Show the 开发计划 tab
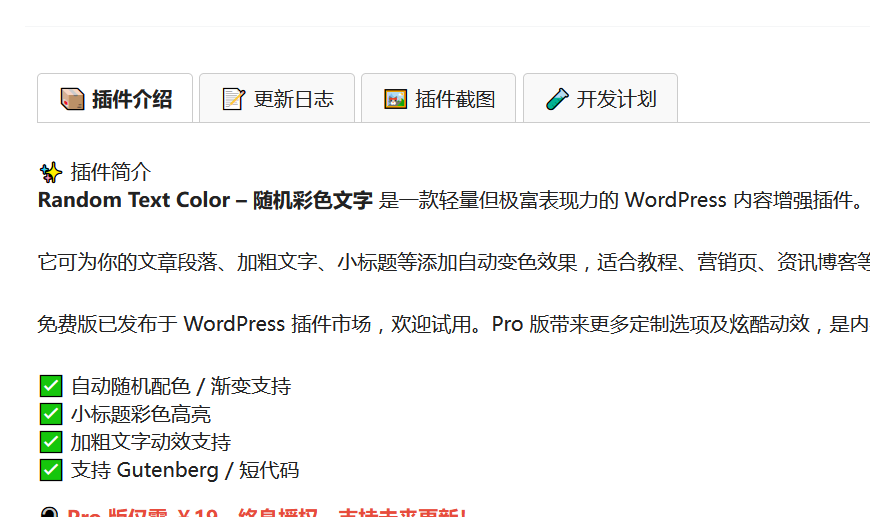Viewport: 870px width, 517px height. click(x=616, y=99)
